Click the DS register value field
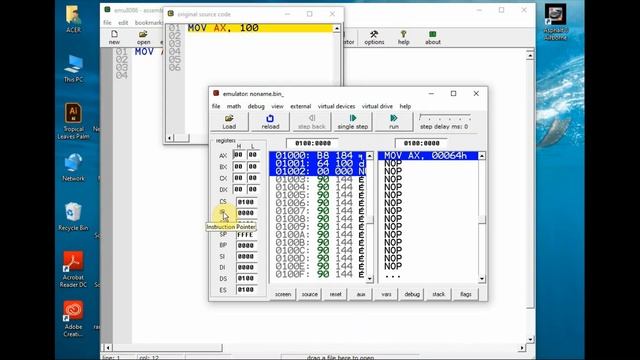640x360 pixels. 247,278
